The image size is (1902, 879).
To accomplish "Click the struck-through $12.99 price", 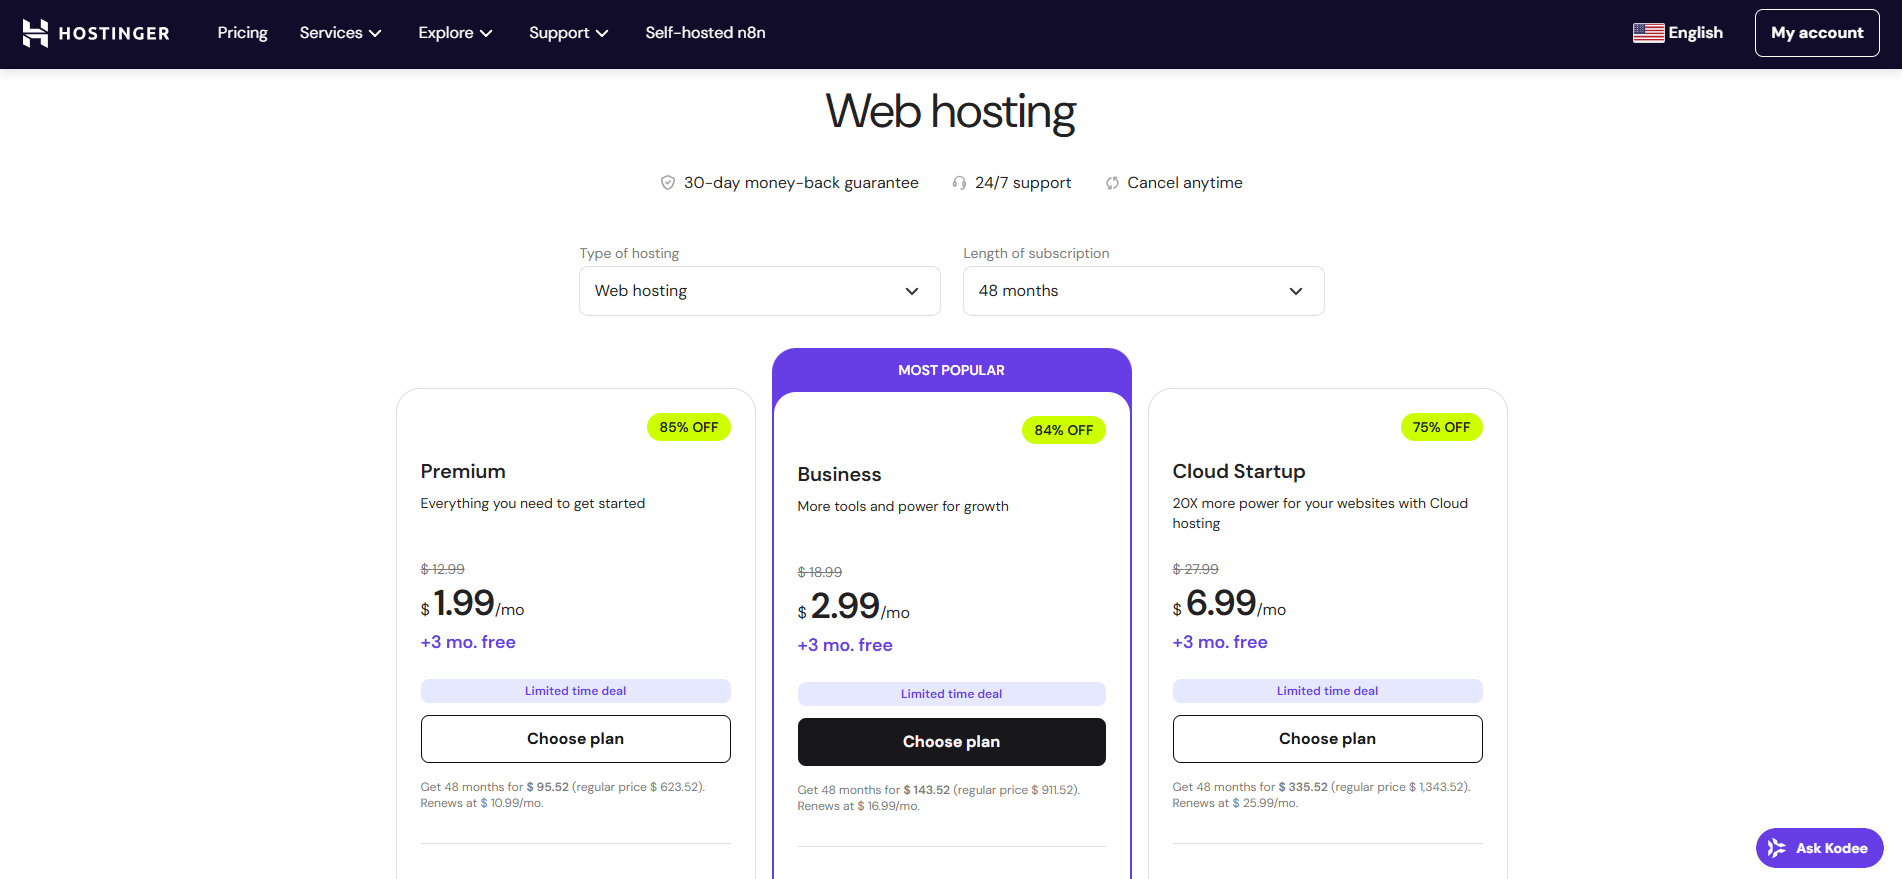I will [443, 569].
